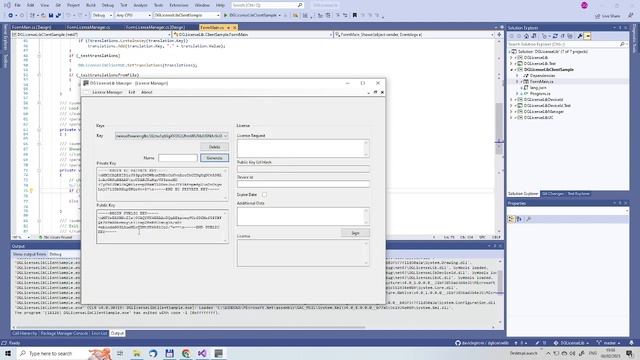Click inside Device Id field
This screenshot has height=360, width=640.
303,184
